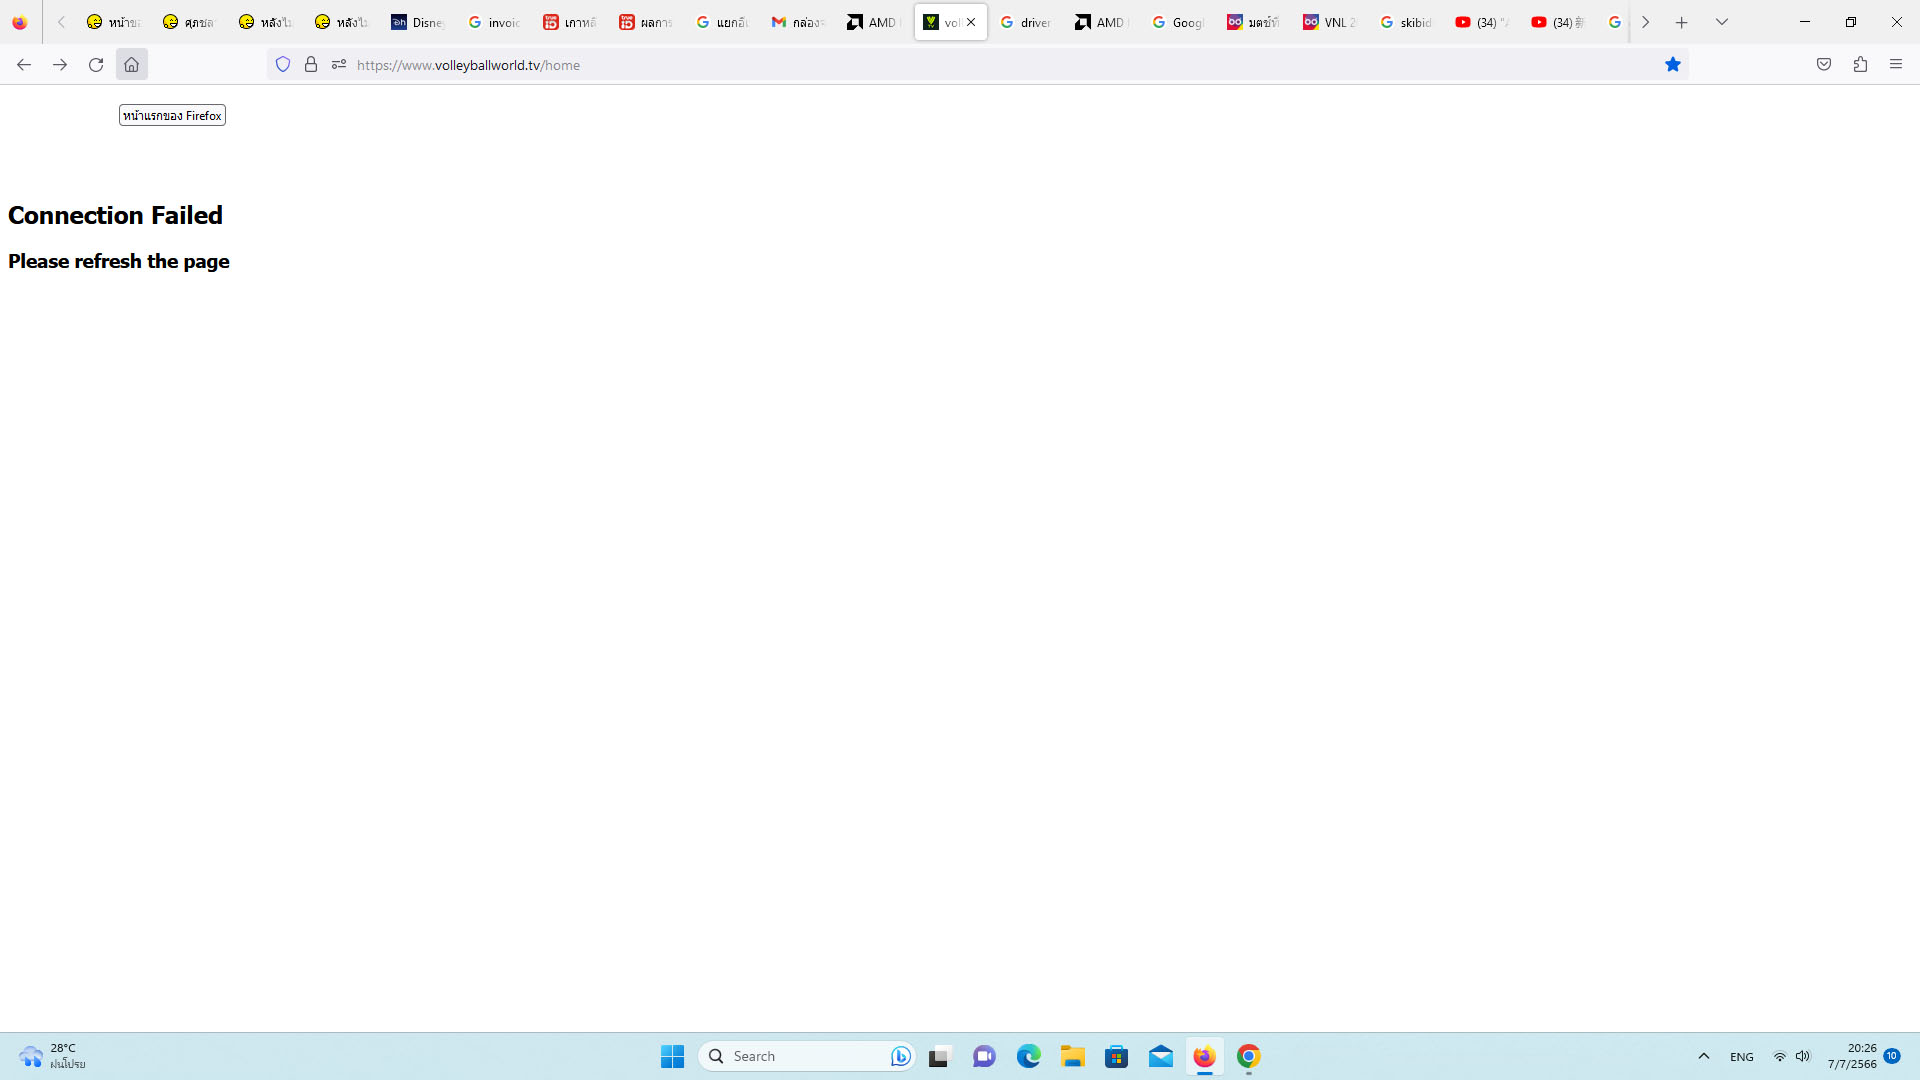Open the Extensions puzzle icon

[x=1860, y=65]
